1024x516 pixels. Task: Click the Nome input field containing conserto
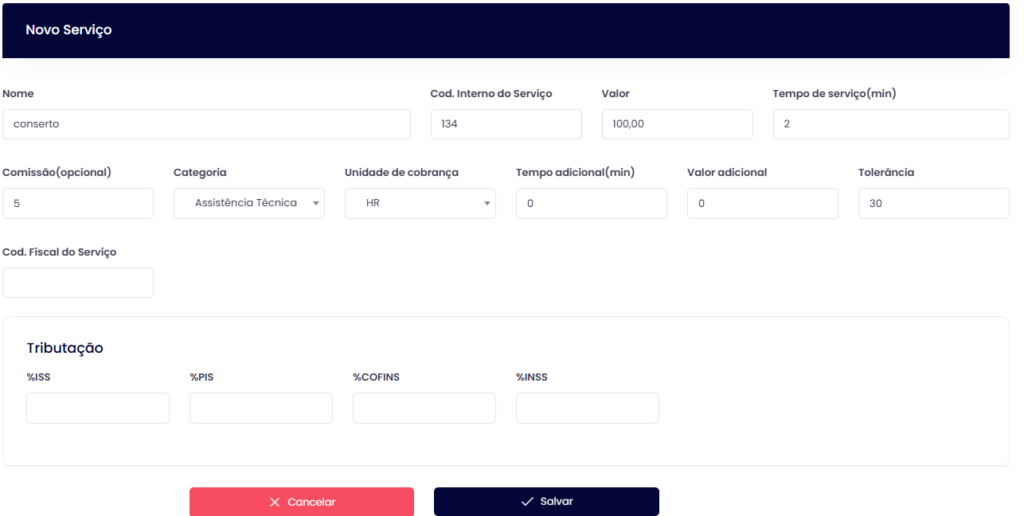(206, 124)
